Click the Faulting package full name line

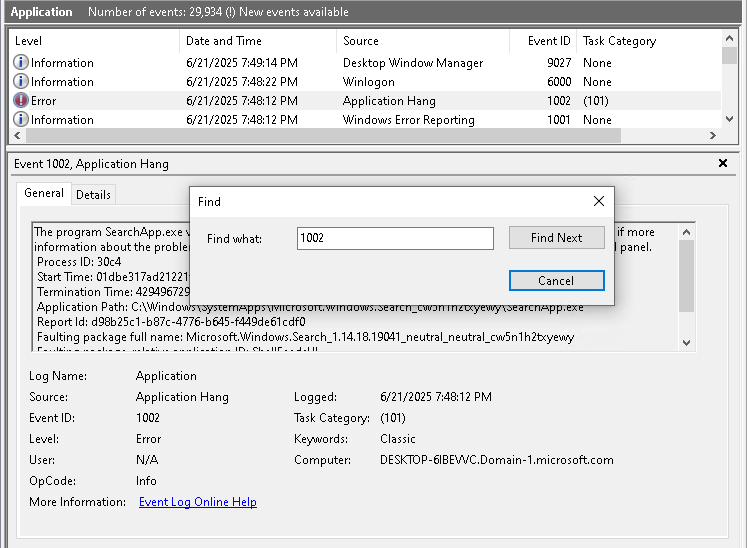point(305,337)
